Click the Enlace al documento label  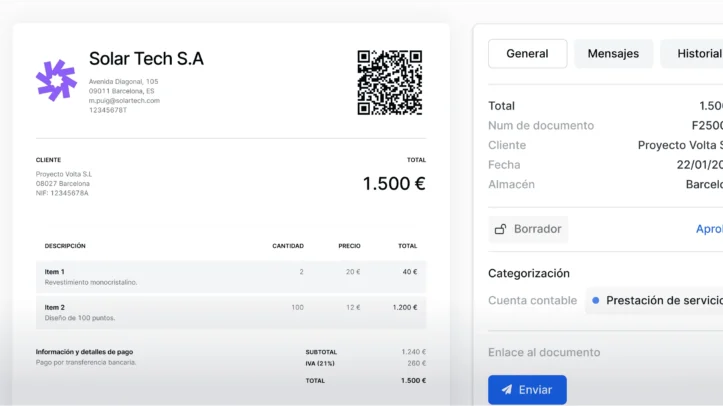pos(544,352)
